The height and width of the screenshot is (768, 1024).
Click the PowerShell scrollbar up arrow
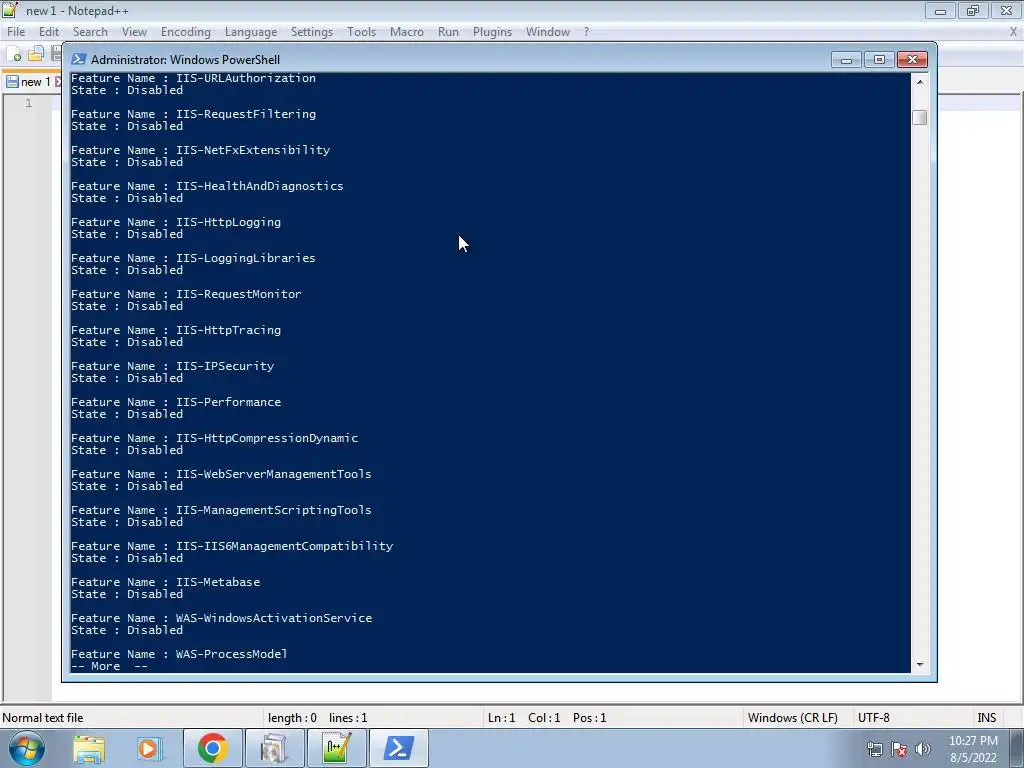(920, 82)
